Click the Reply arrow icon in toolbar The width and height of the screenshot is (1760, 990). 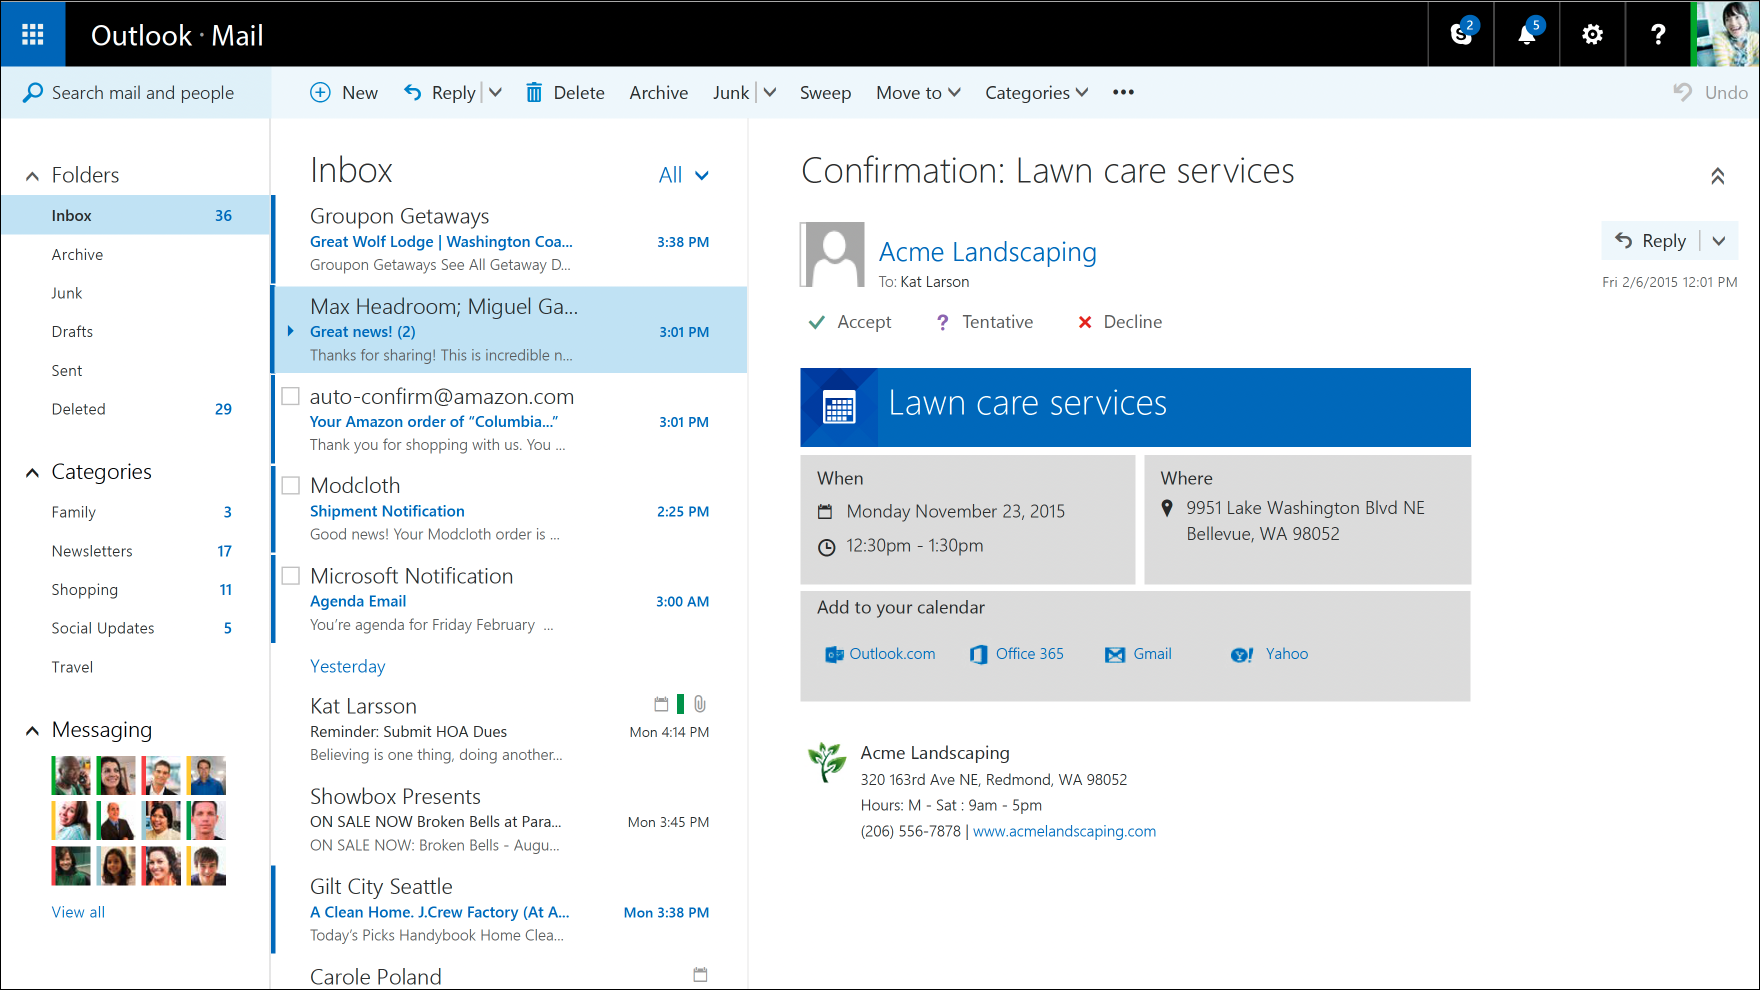[x=413, y=92]
